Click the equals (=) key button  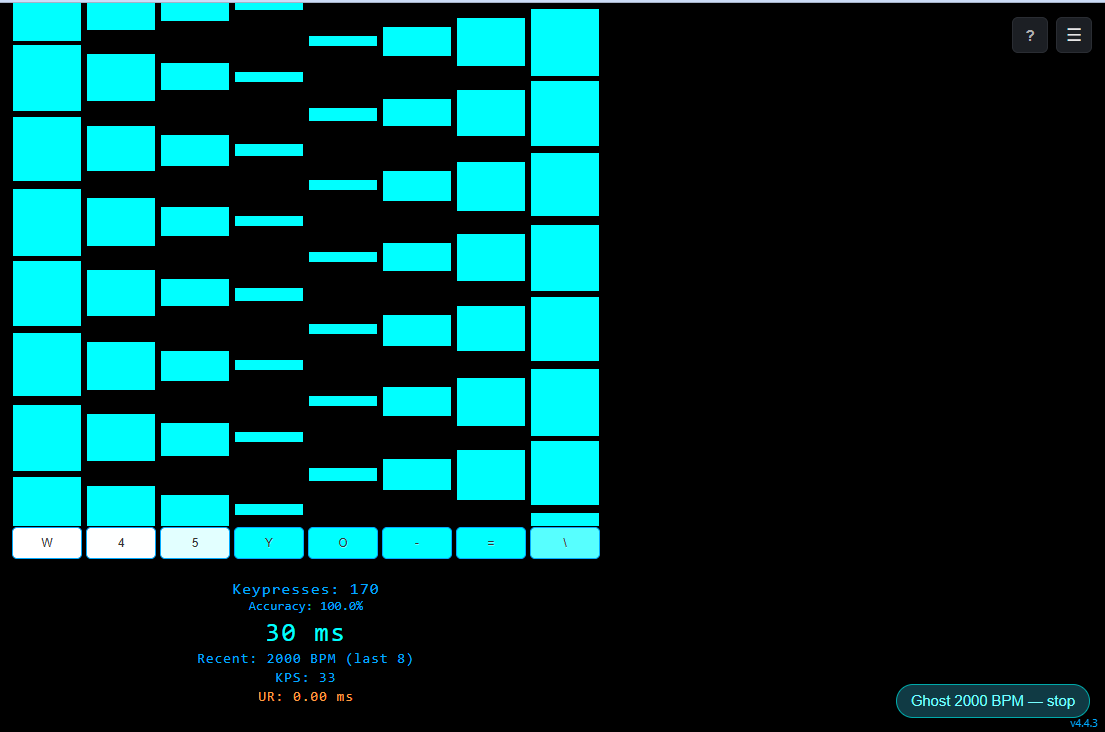tap(491, 542)
